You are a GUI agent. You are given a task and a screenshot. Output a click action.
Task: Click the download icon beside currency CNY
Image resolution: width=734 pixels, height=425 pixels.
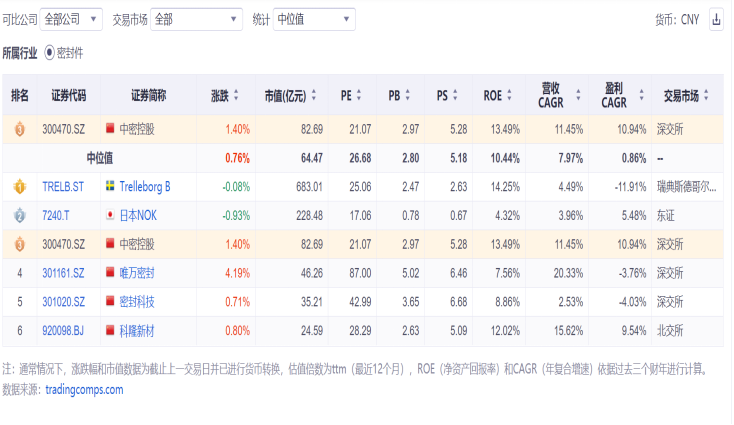pyautogui.click(x=716, y=20)
